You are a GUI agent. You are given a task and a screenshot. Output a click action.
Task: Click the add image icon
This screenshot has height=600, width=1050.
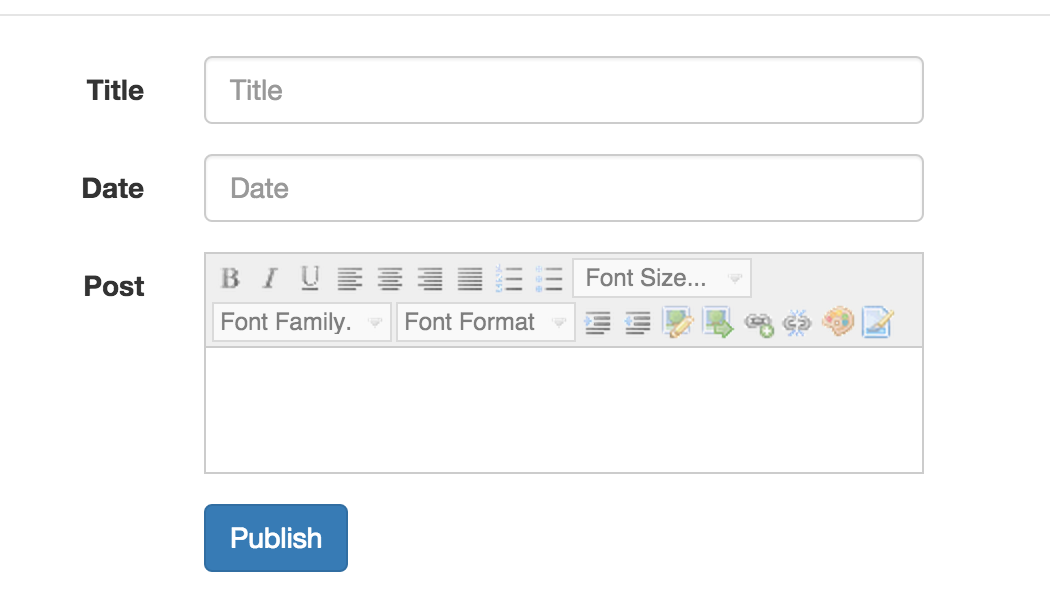coord(679,322)
